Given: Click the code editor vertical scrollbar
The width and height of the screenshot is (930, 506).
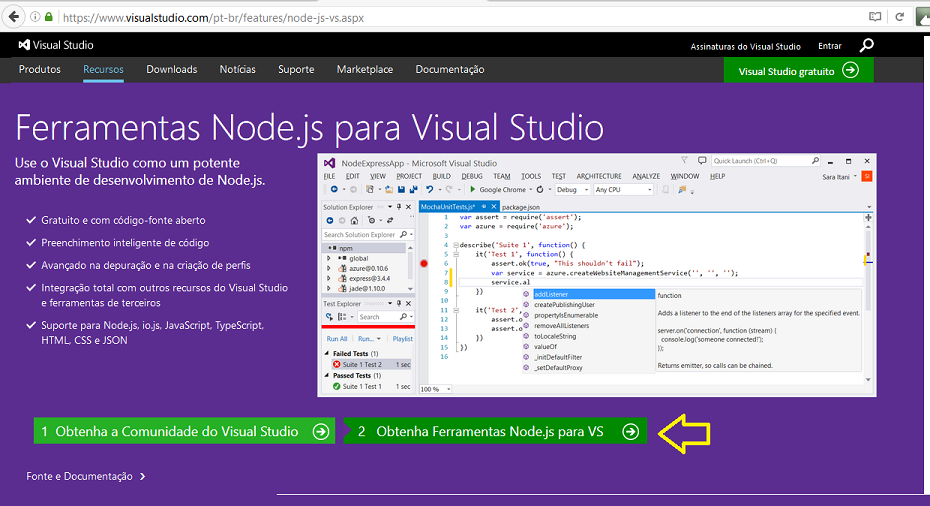Looking at the screenshot, I should coord(868,301).
